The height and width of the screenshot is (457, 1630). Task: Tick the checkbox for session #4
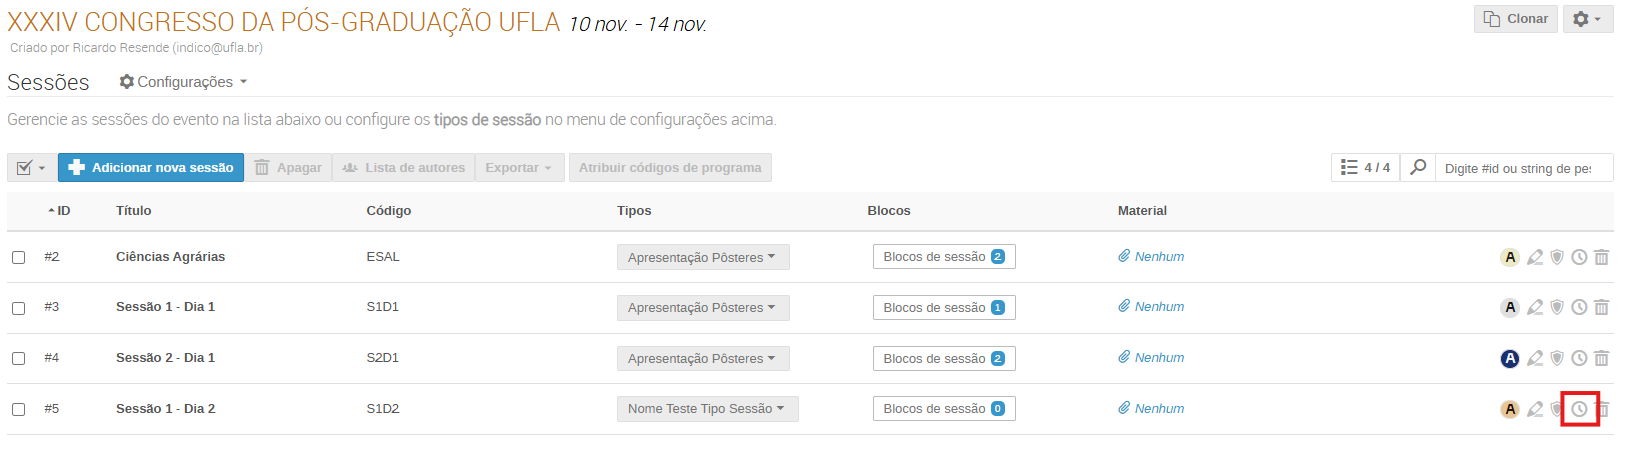pyautogui.click(x=19, y=358)
